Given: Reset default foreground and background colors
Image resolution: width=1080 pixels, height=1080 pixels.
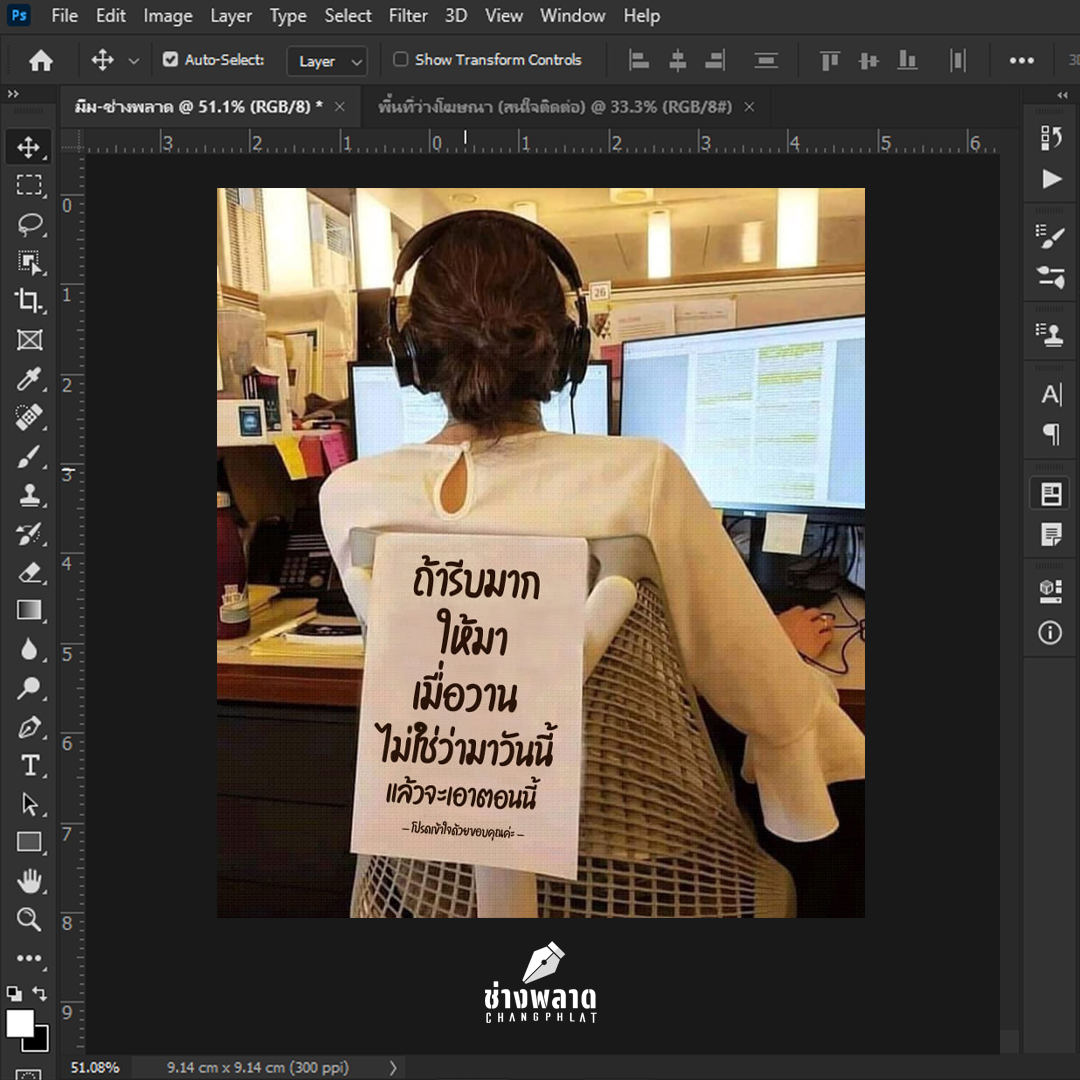Looking at the screenshot, I should pos(14,993).
